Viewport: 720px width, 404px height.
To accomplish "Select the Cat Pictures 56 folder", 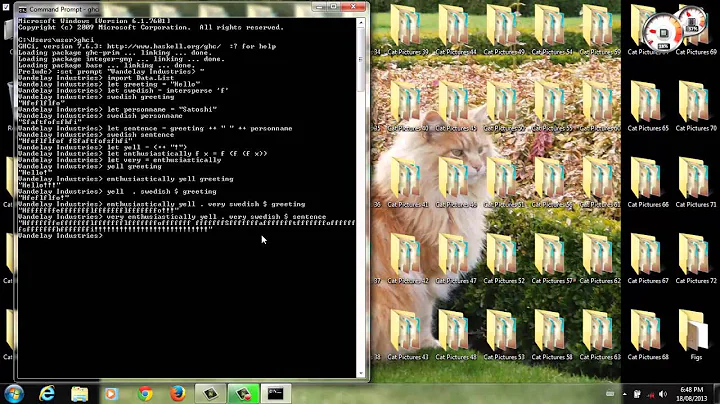I will 551,183.
